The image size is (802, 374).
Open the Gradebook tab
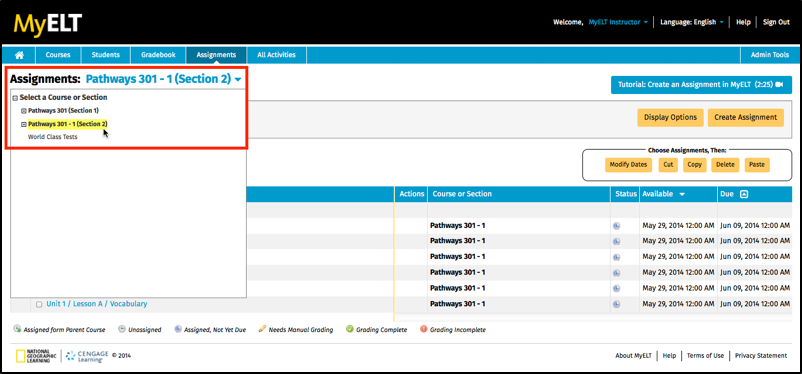(x=158, y=55)
